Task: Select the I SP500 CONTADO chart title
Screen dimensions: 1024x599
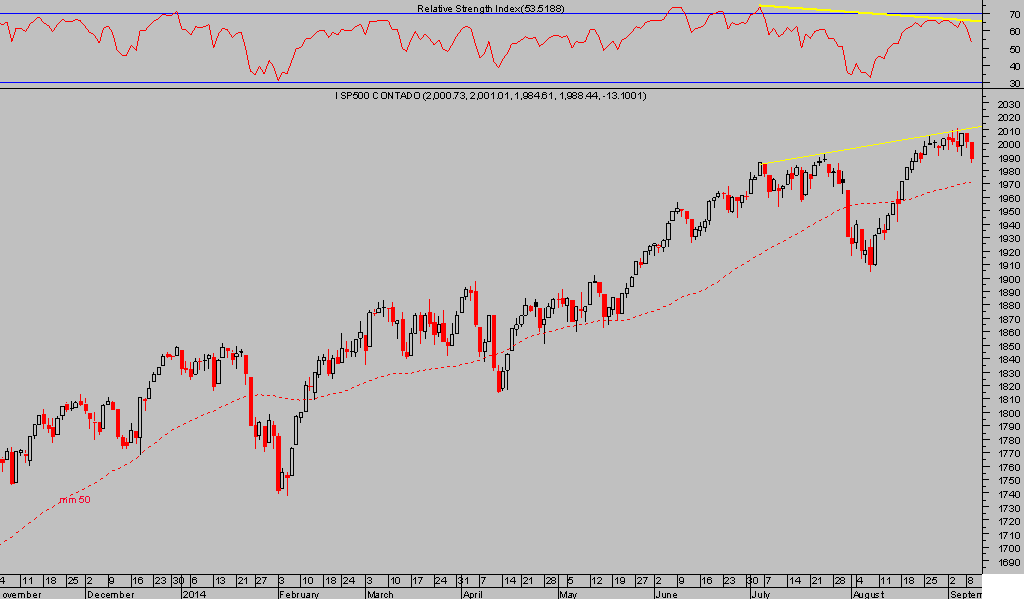Action: [x=490, y=96]
